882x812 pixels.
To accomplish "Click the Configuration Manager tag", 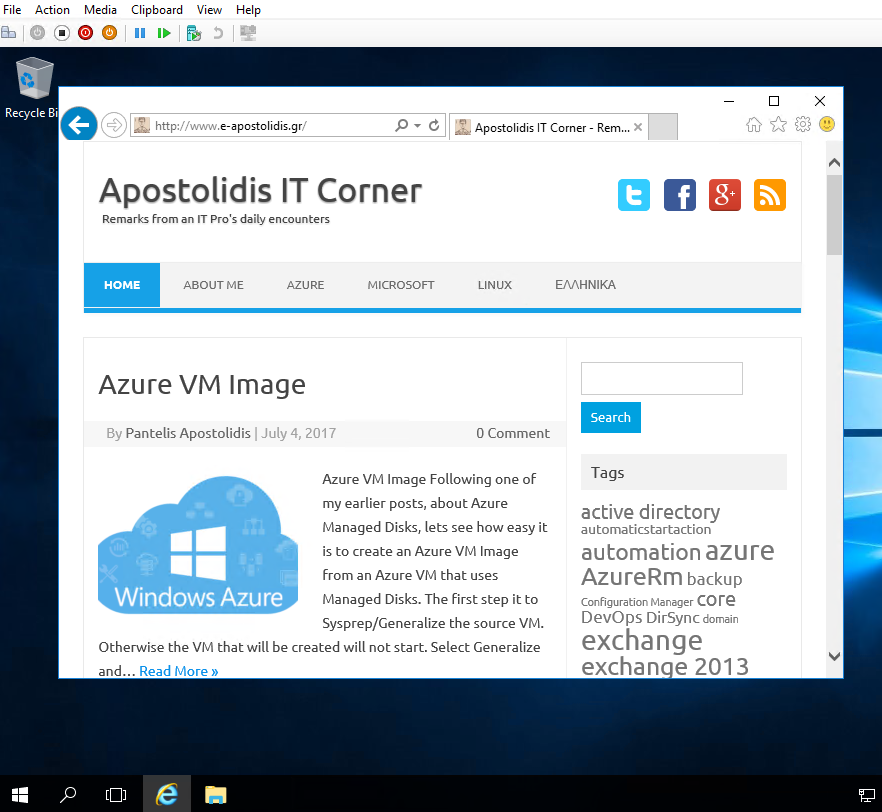I will click(637, 602).
